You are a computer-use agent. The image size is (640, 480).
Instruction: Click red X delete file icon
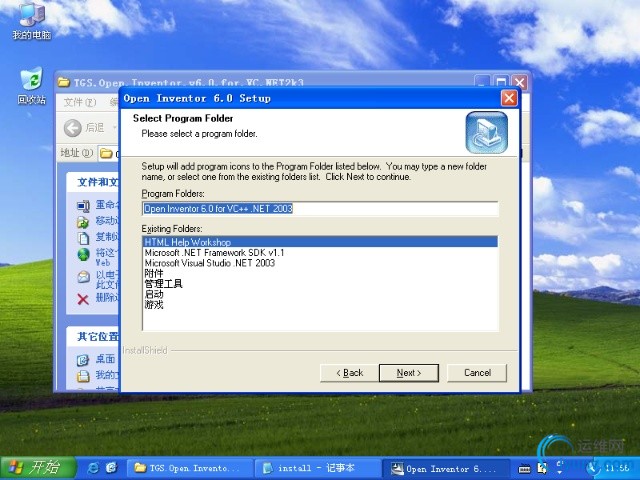click(83, 300)
